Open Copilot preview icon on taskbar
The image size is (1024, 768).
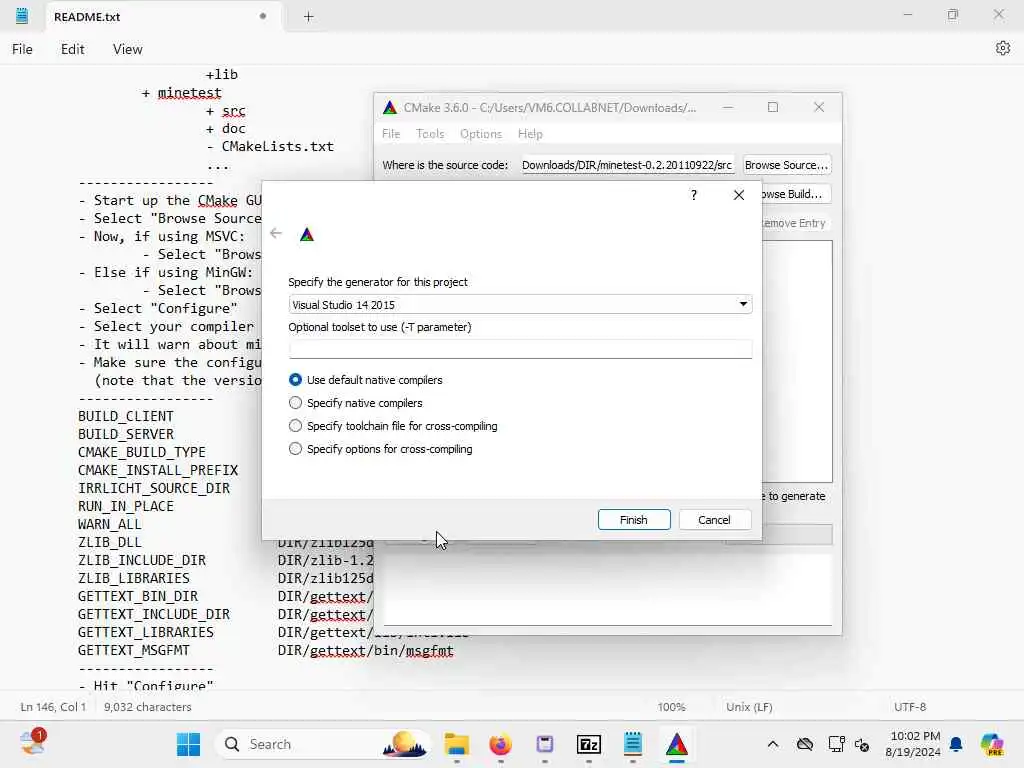point(992,744)
